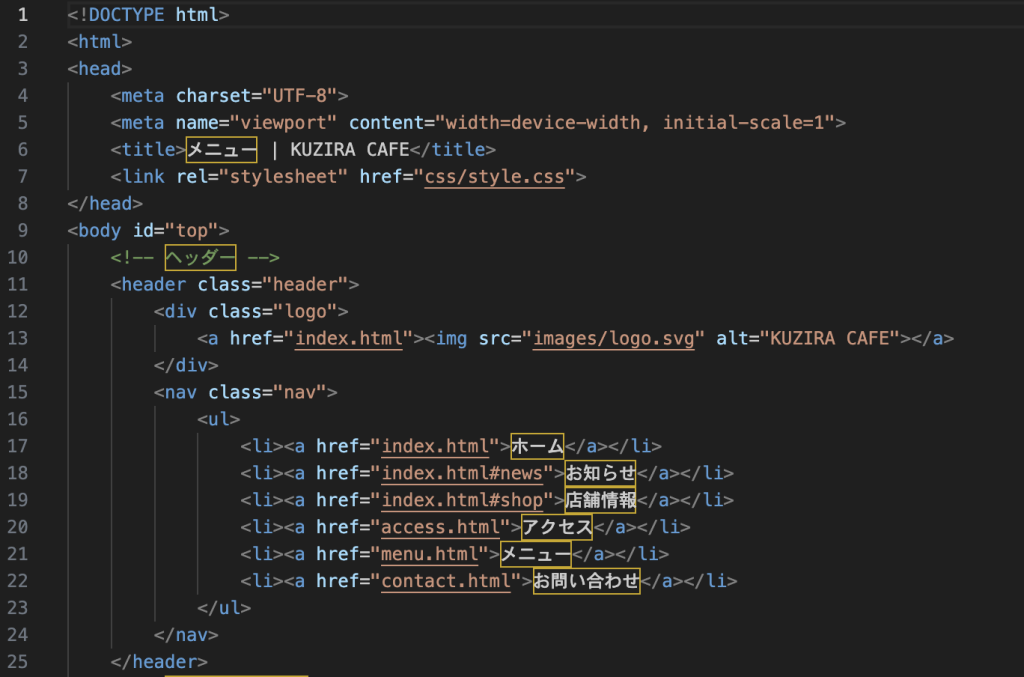Image resolution: width=1024 pixels, height=677 pixels.
Task: Click line number 1 in the gutter
Action: click(23, 15)
